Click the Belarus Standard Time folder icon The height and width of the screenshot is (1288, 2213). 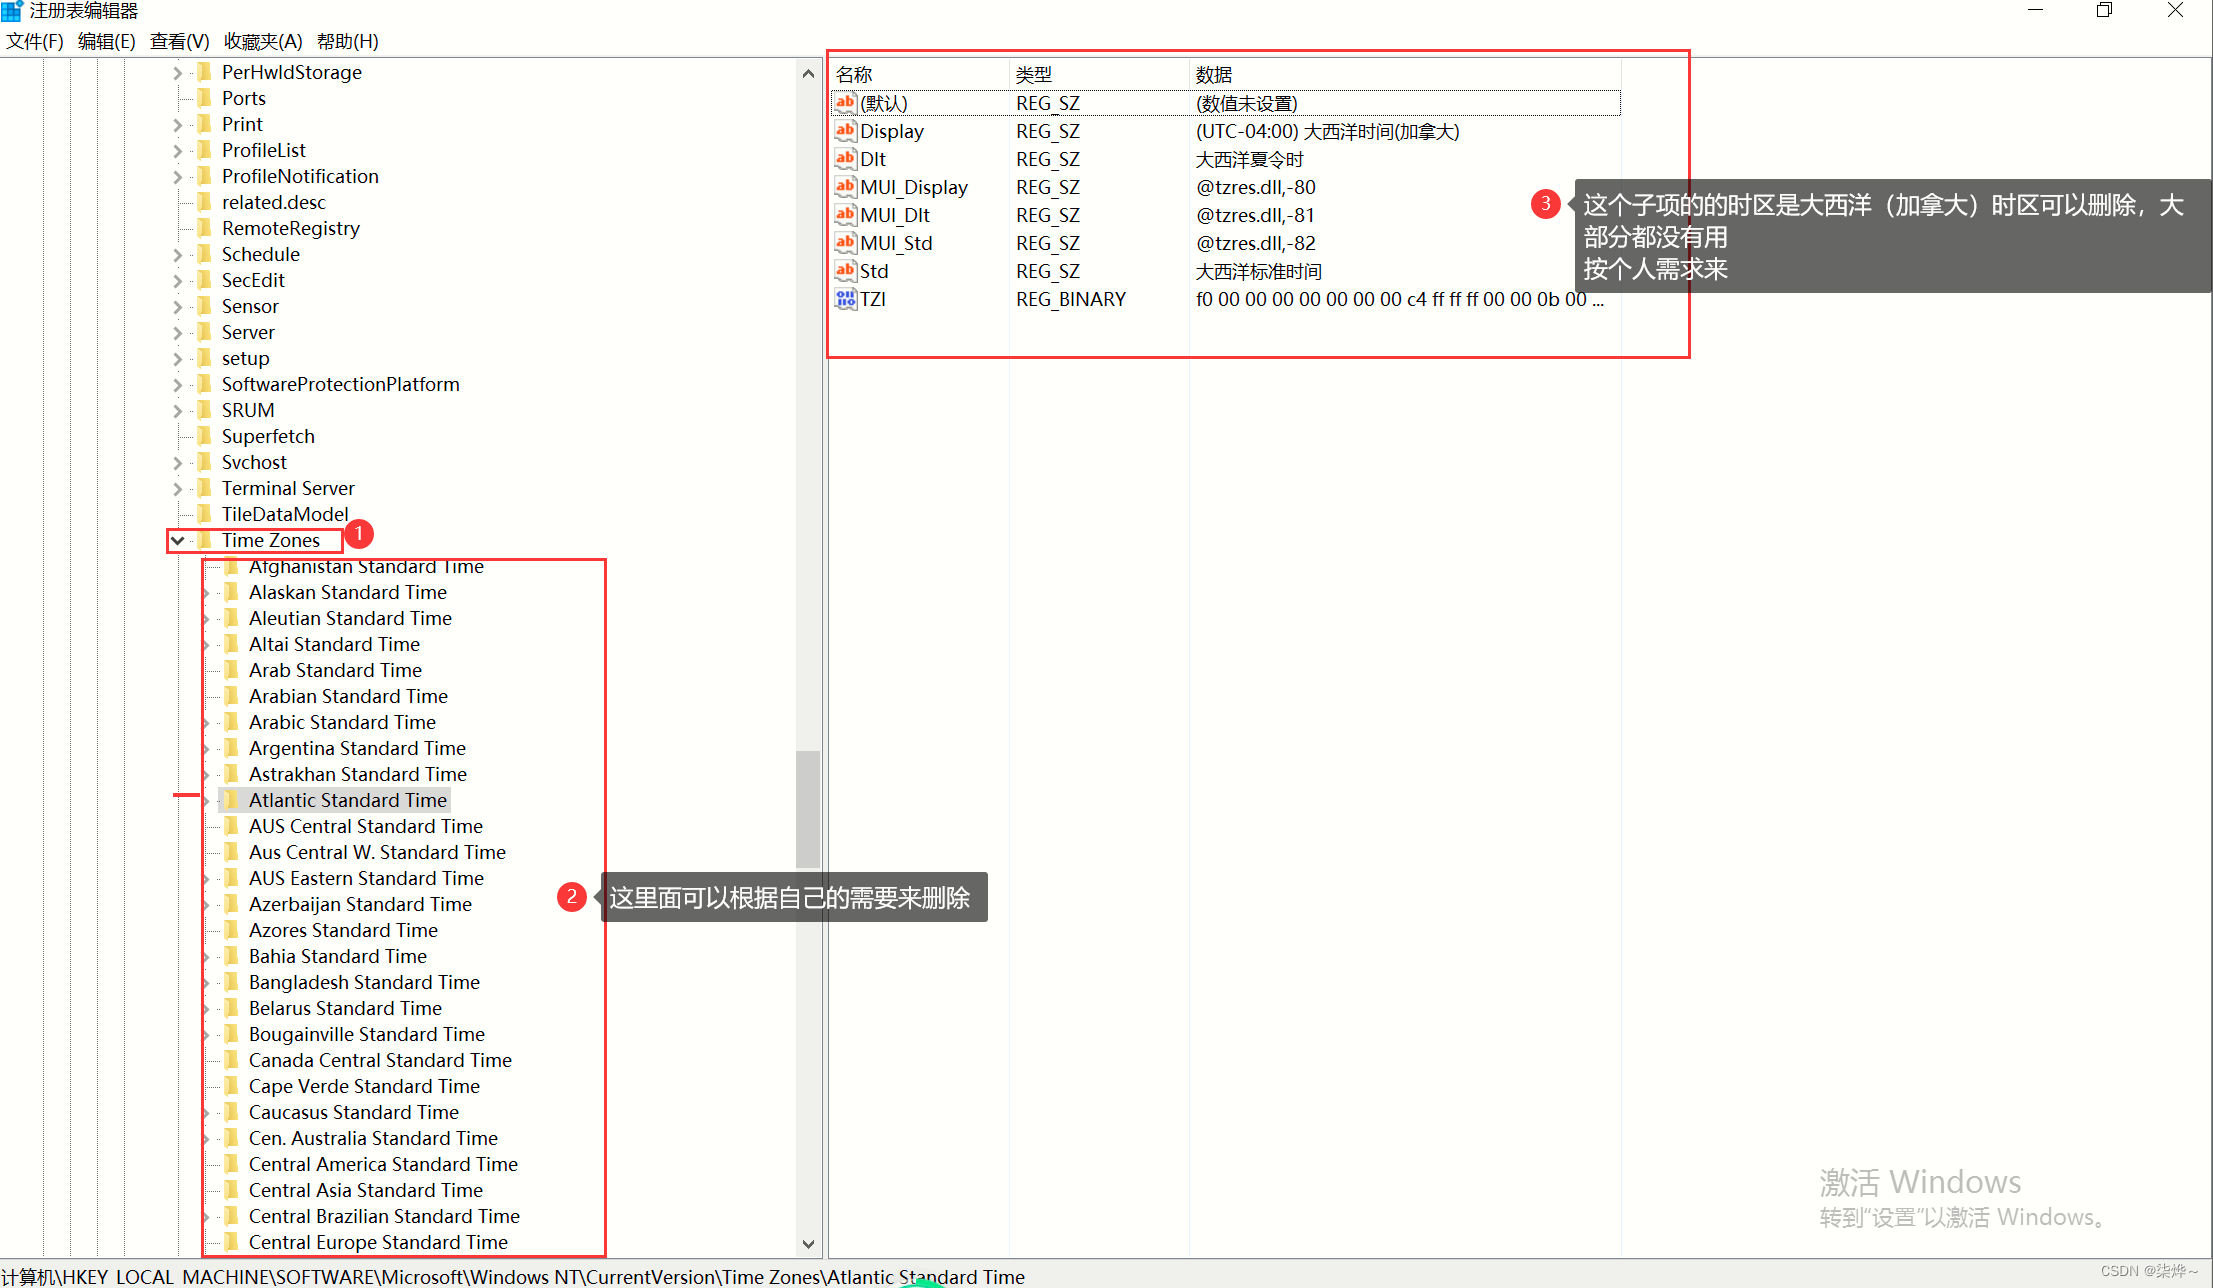click(x=231, y=1008)
